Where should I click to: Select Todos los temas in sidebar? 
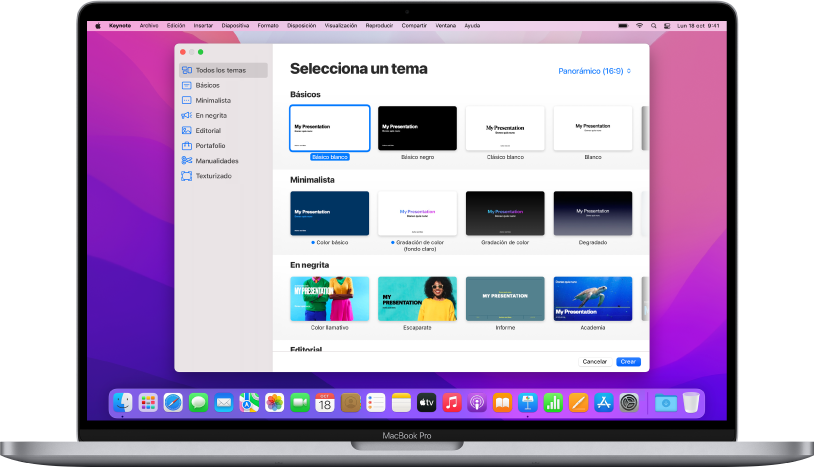(223, 70)
